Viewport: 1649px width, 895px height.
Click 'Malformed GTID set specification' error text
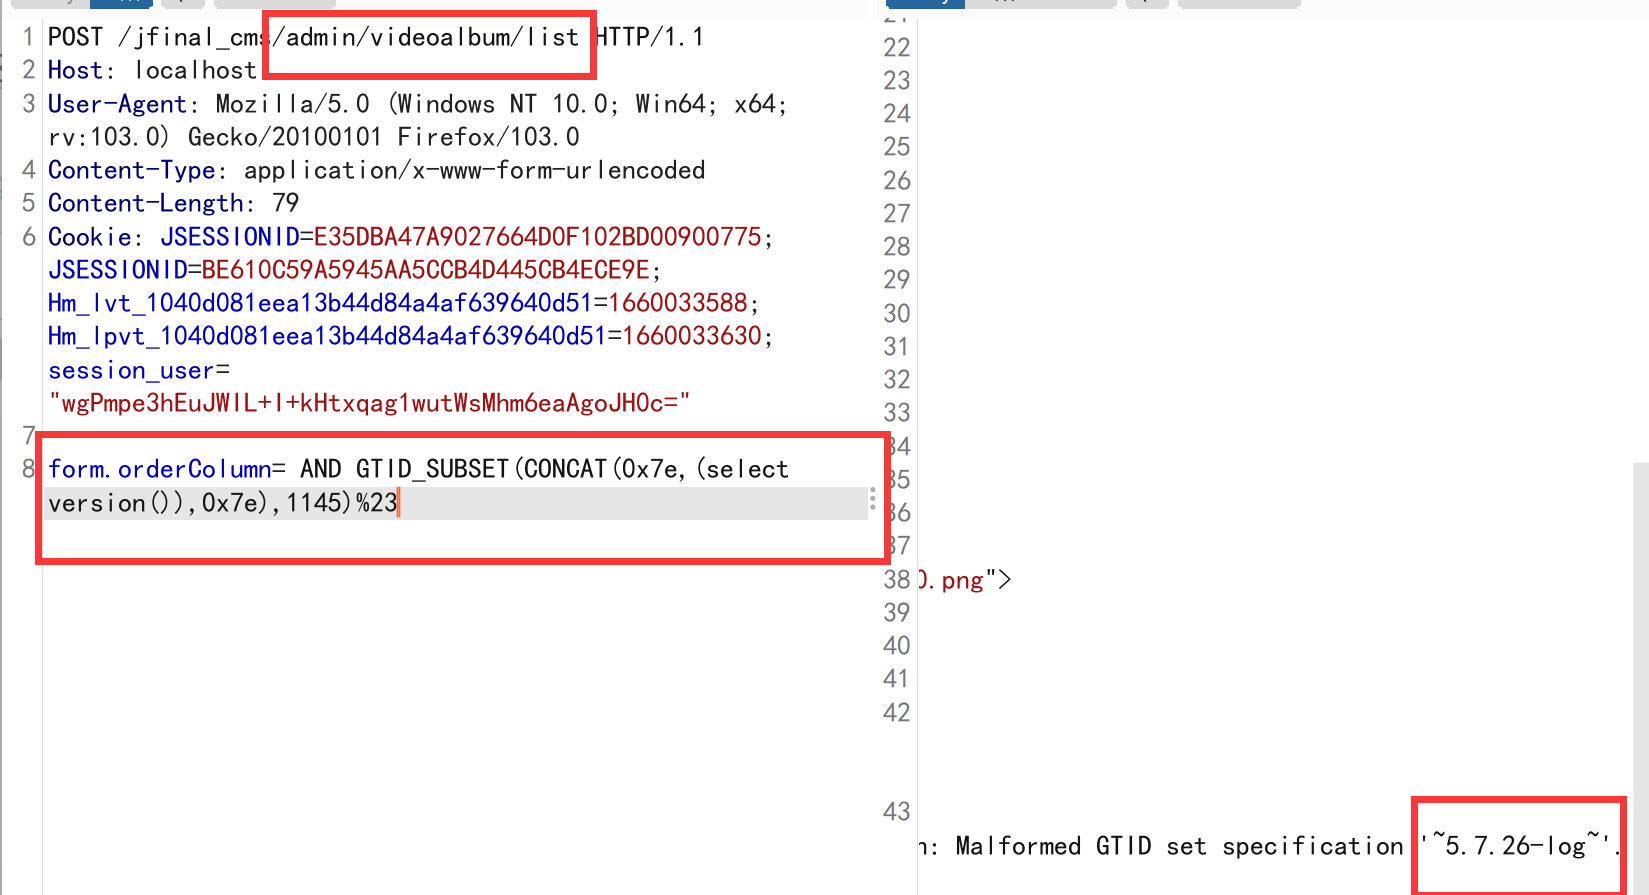(1179, 847)
